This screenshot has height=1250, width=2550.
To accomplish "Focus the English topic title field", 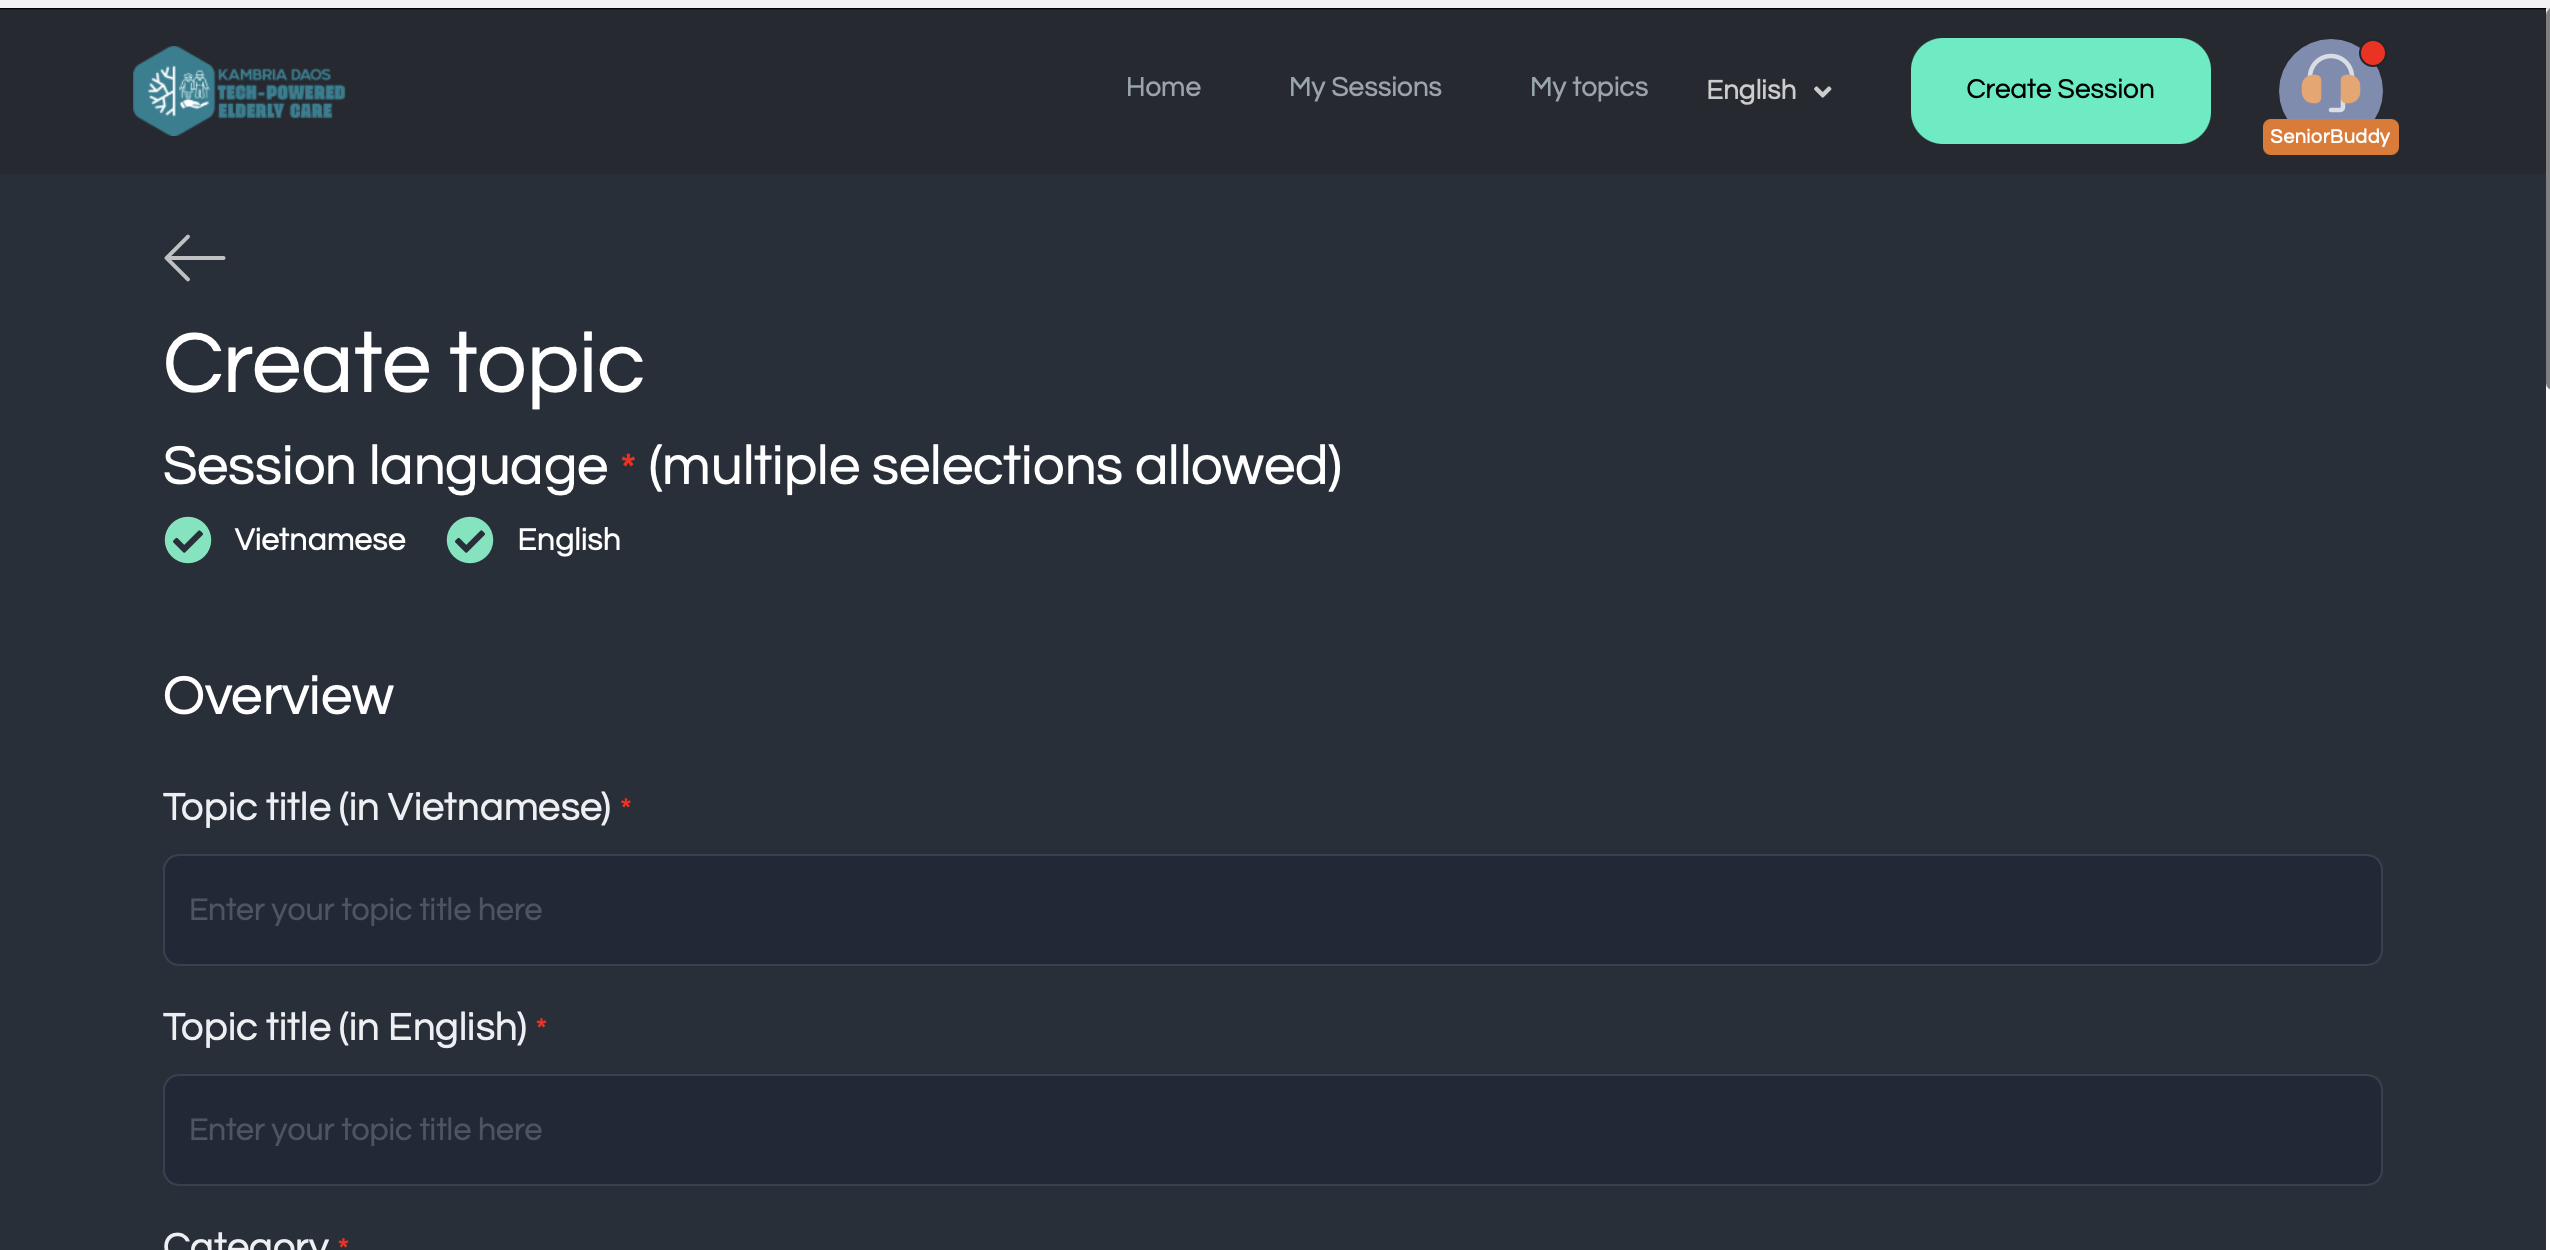I will point(1272,1130).
